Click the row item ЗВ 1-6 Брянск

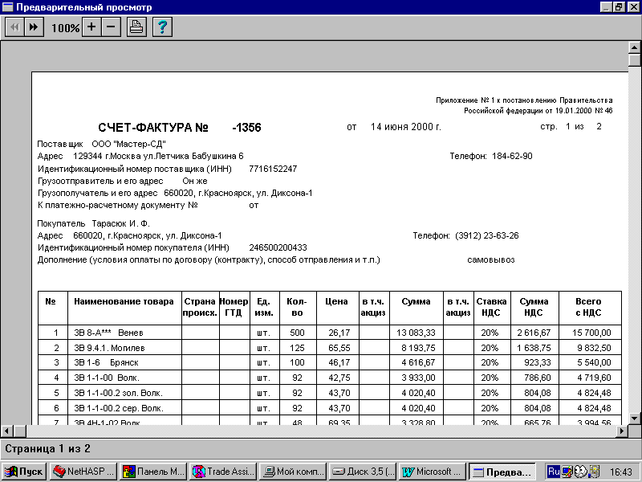point(106,363)
